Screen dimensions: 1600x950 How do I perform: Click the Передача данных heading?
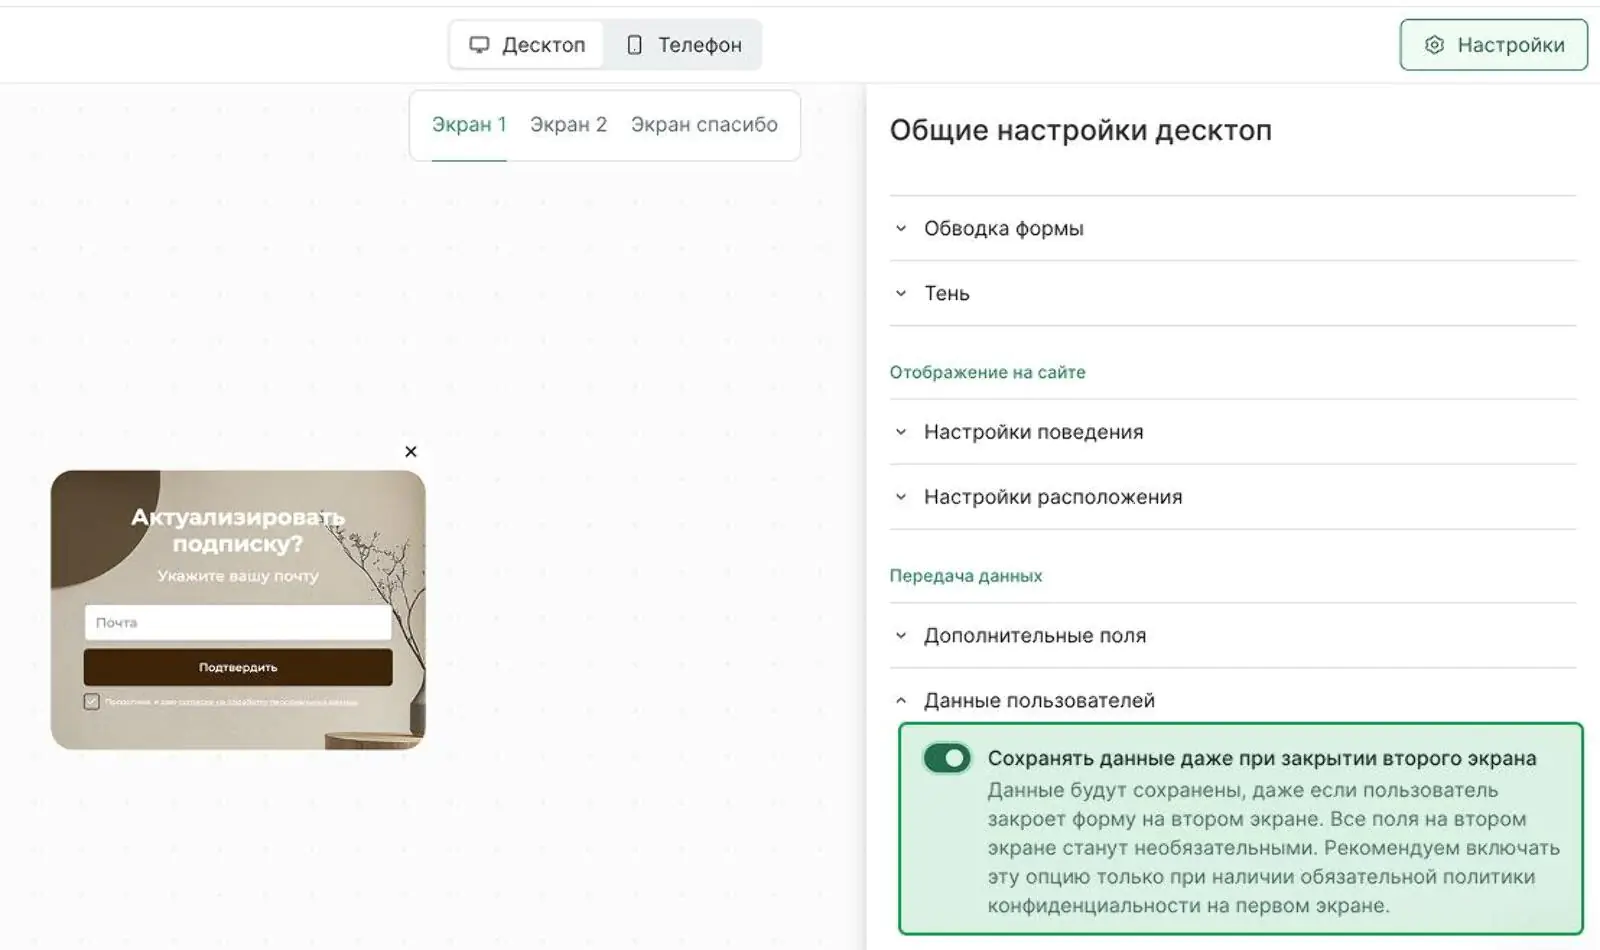pyautogui.click(x=966, y=576)
